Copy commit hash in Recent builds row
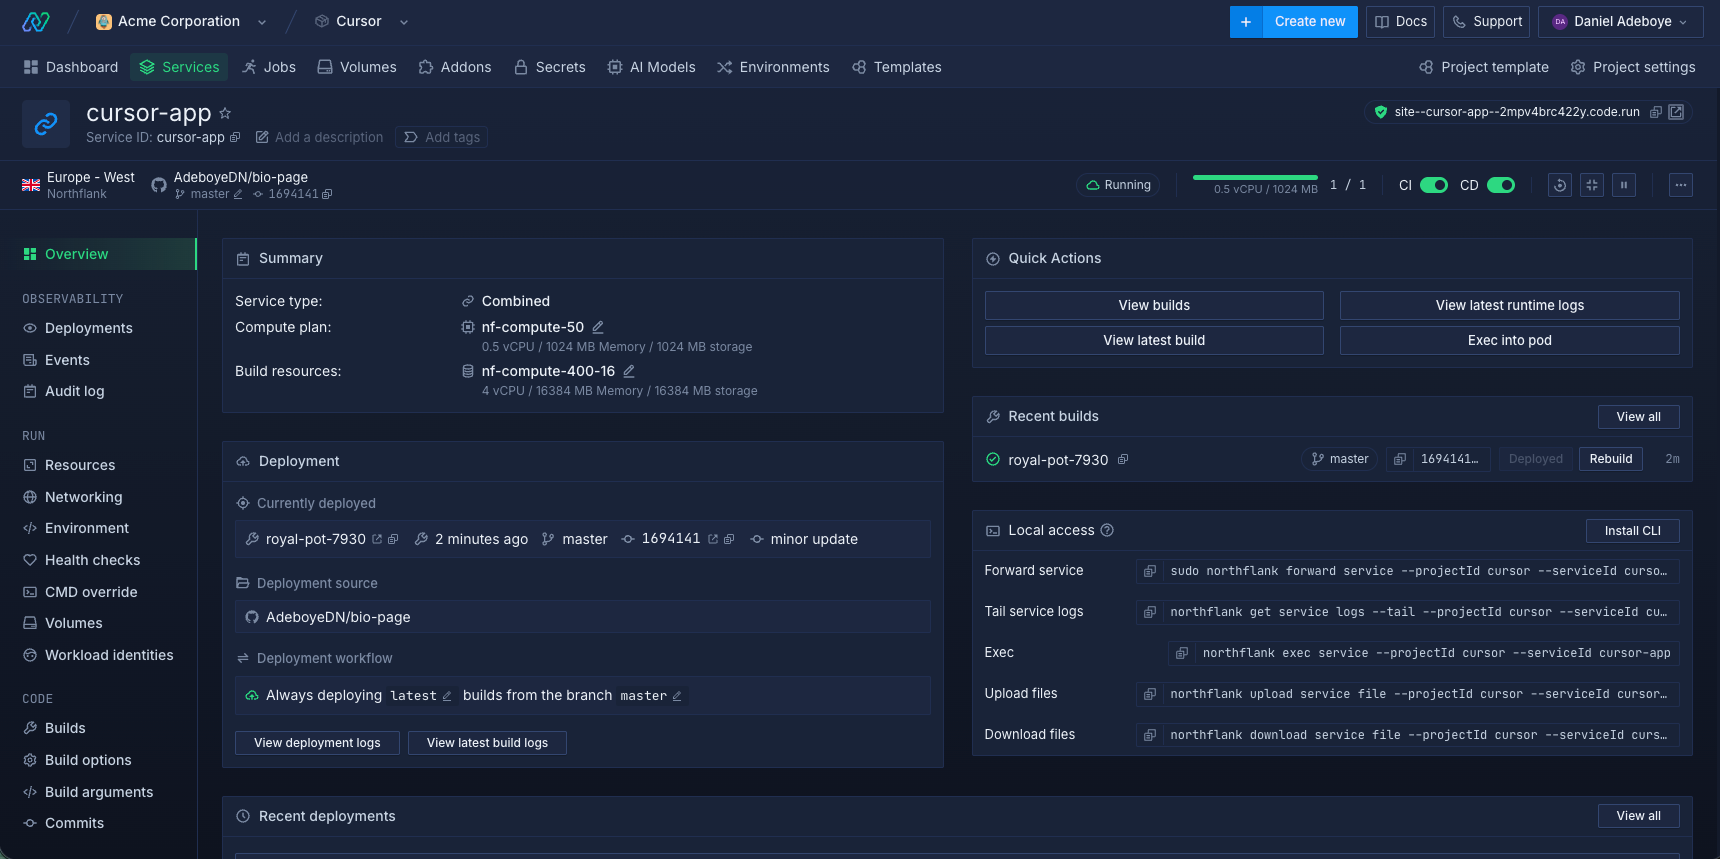 click(x=1400, y=459)
